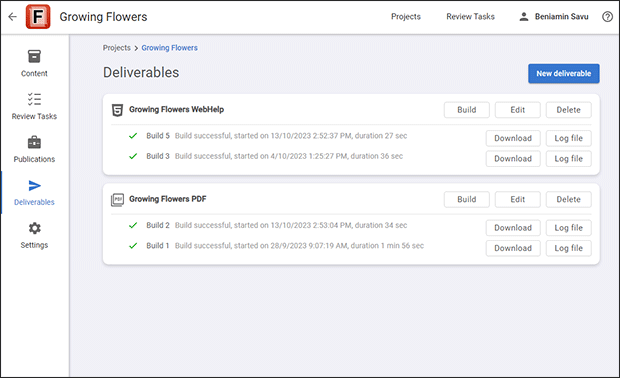Click the PDF deliverable icon
Viewport: 620px width, 378px height.
[x=117, y=200]
